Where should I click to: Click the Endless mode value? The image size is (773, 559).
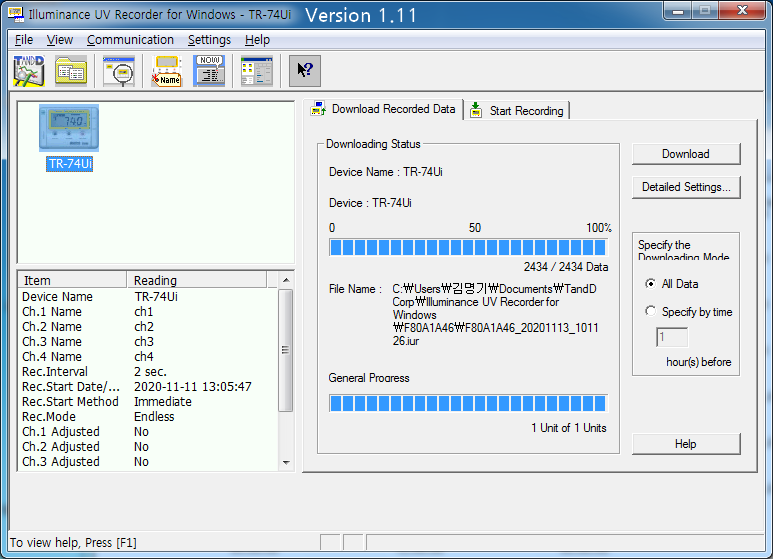pyautogui.click(x=154, y=417)
